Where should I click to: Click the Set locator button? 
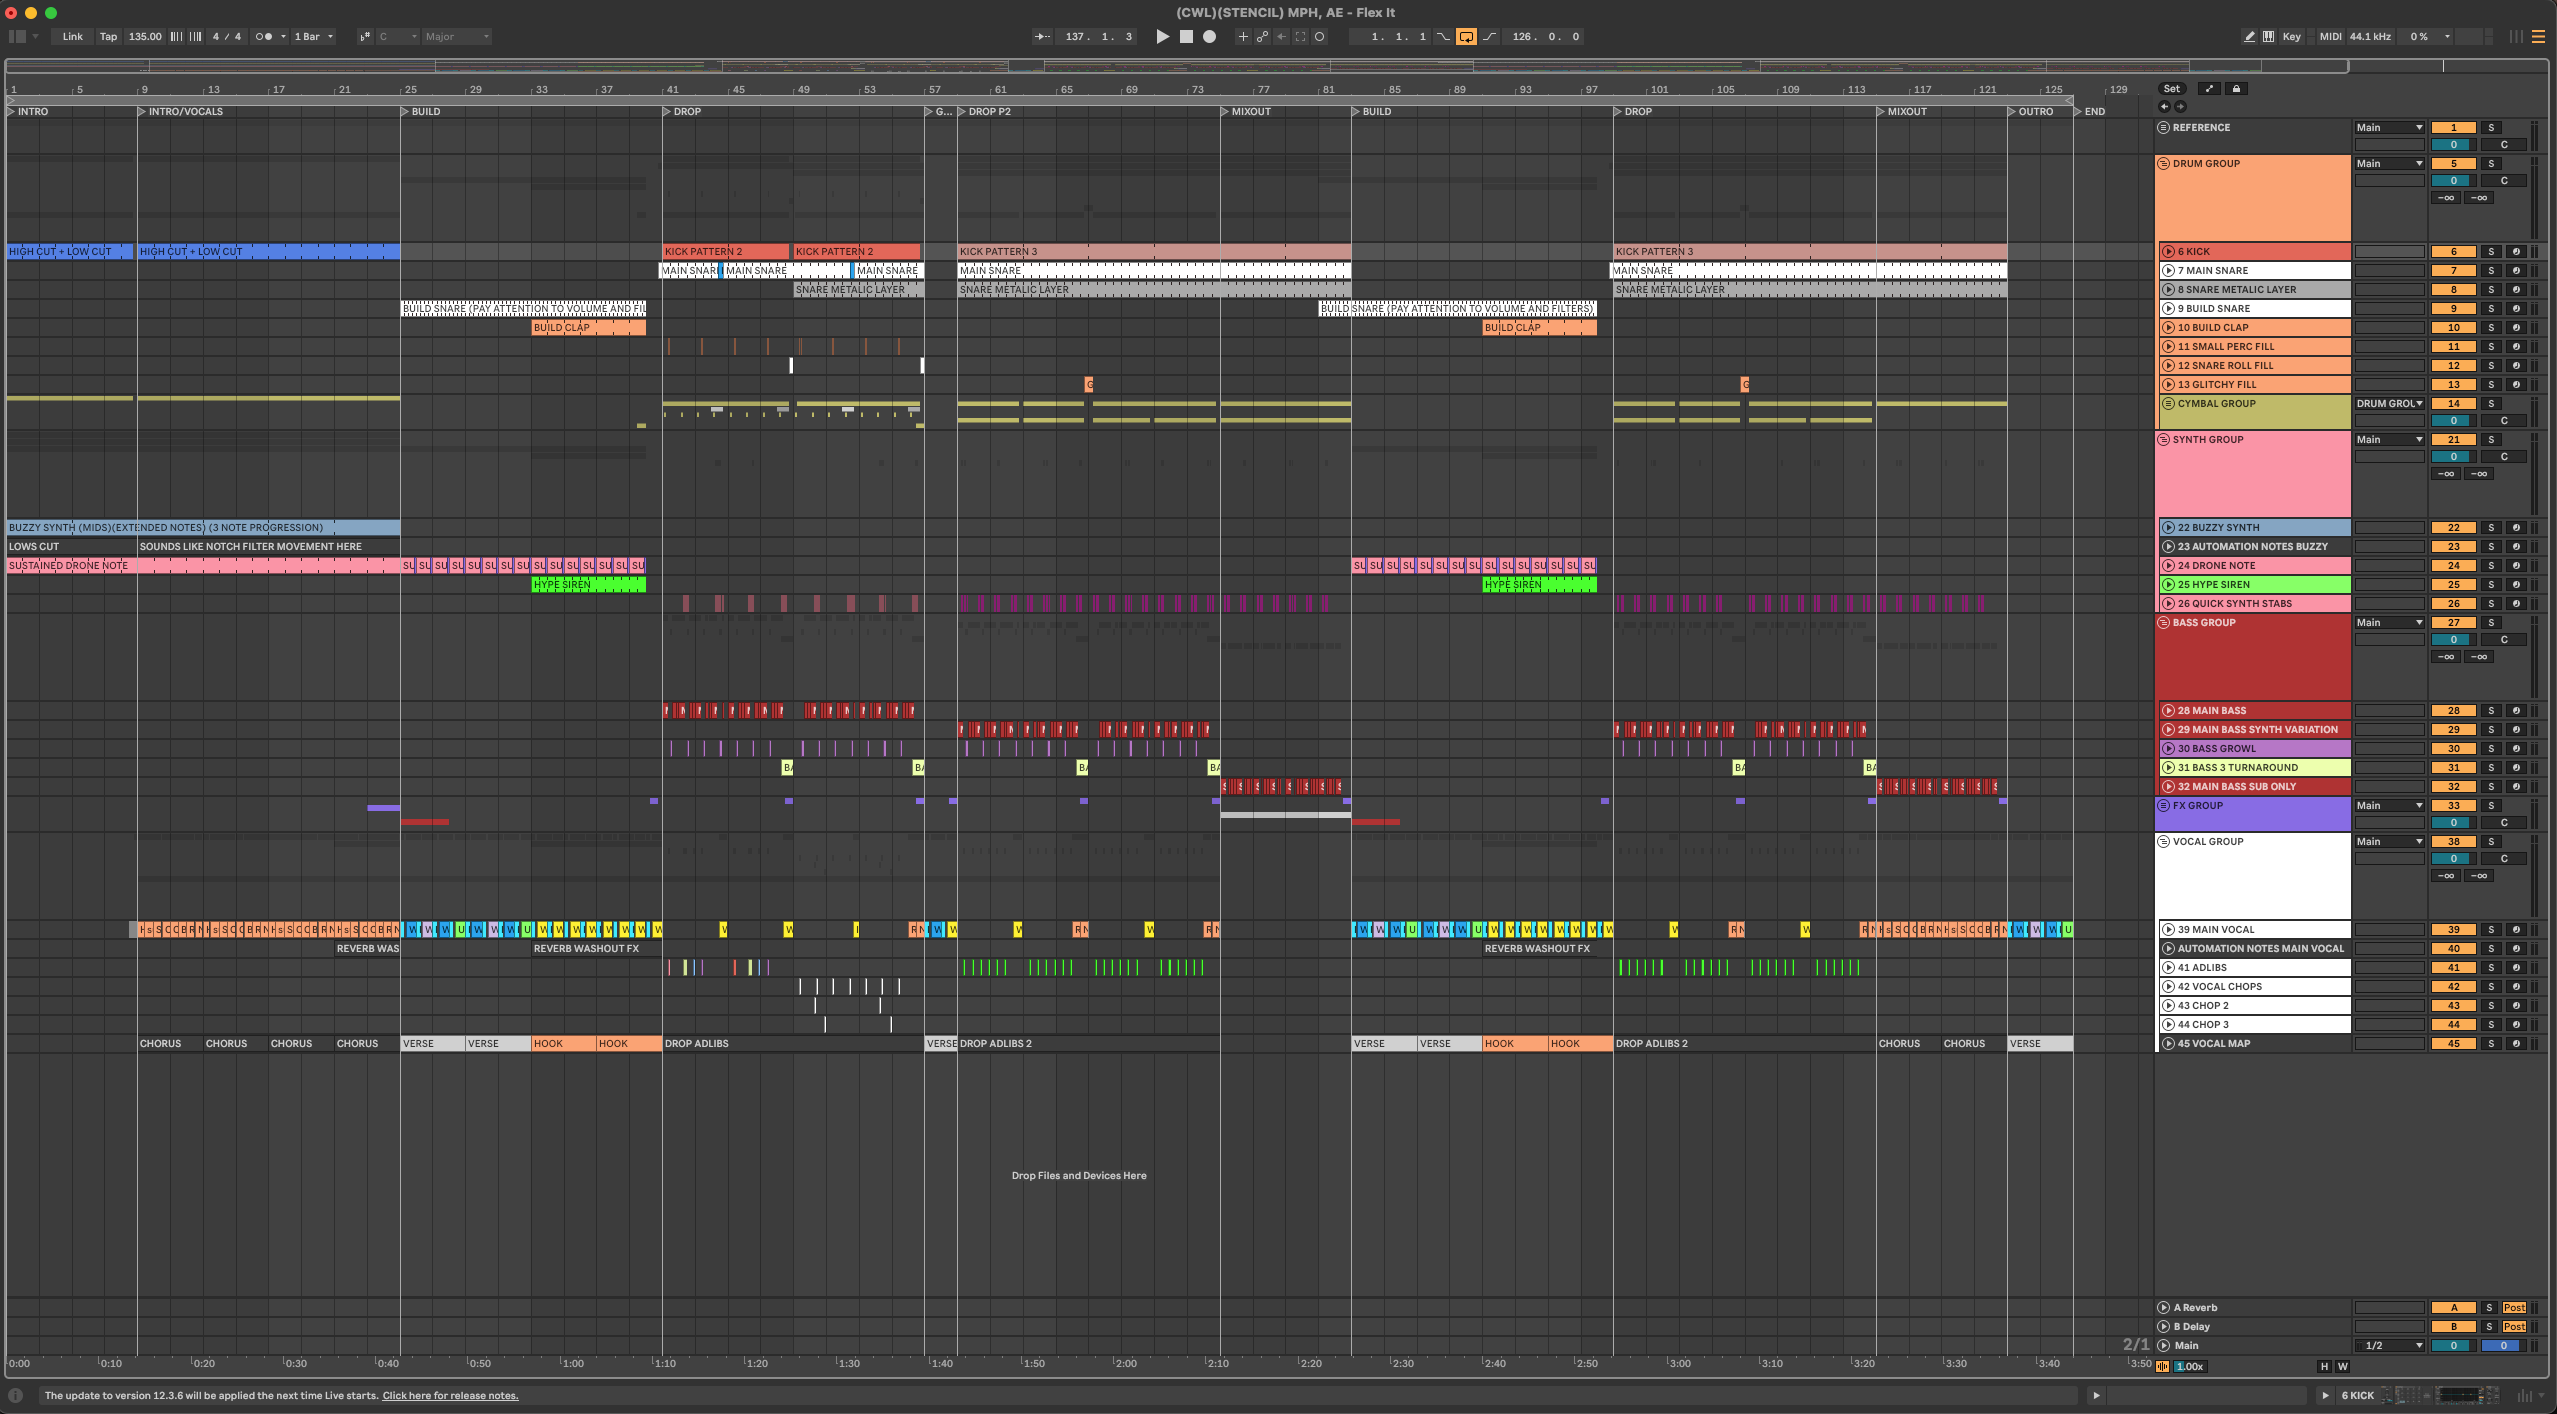click(2171, 89)
